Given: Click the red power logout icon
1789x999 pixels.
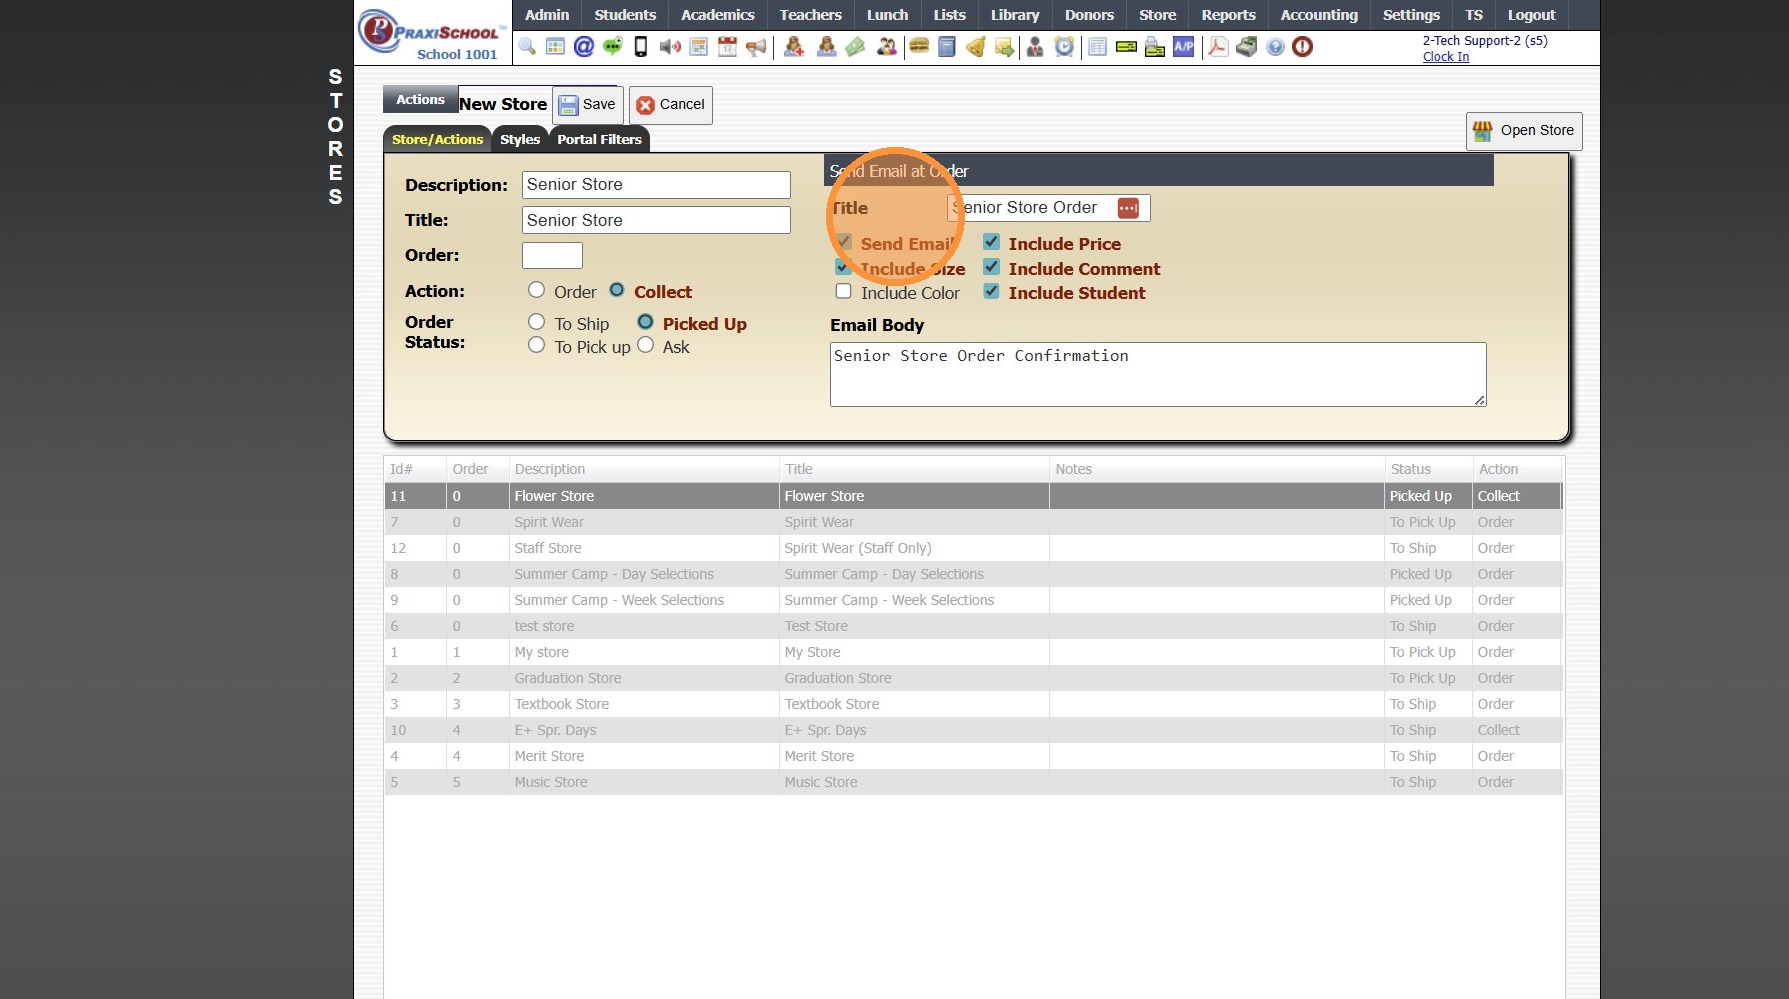Looking at the screenshot, I should pos(1302,47).
